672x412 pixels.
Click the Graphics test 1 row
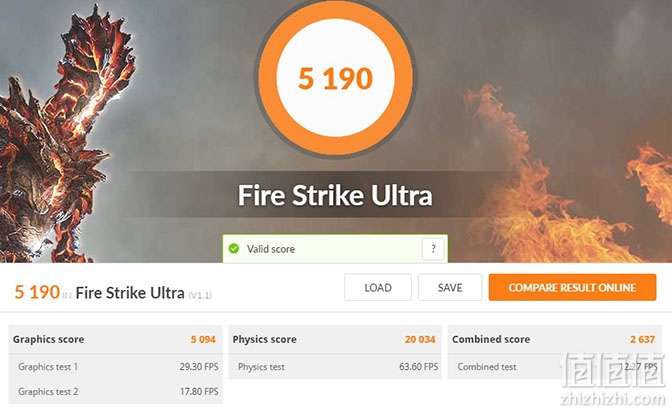tap(116, 367)
